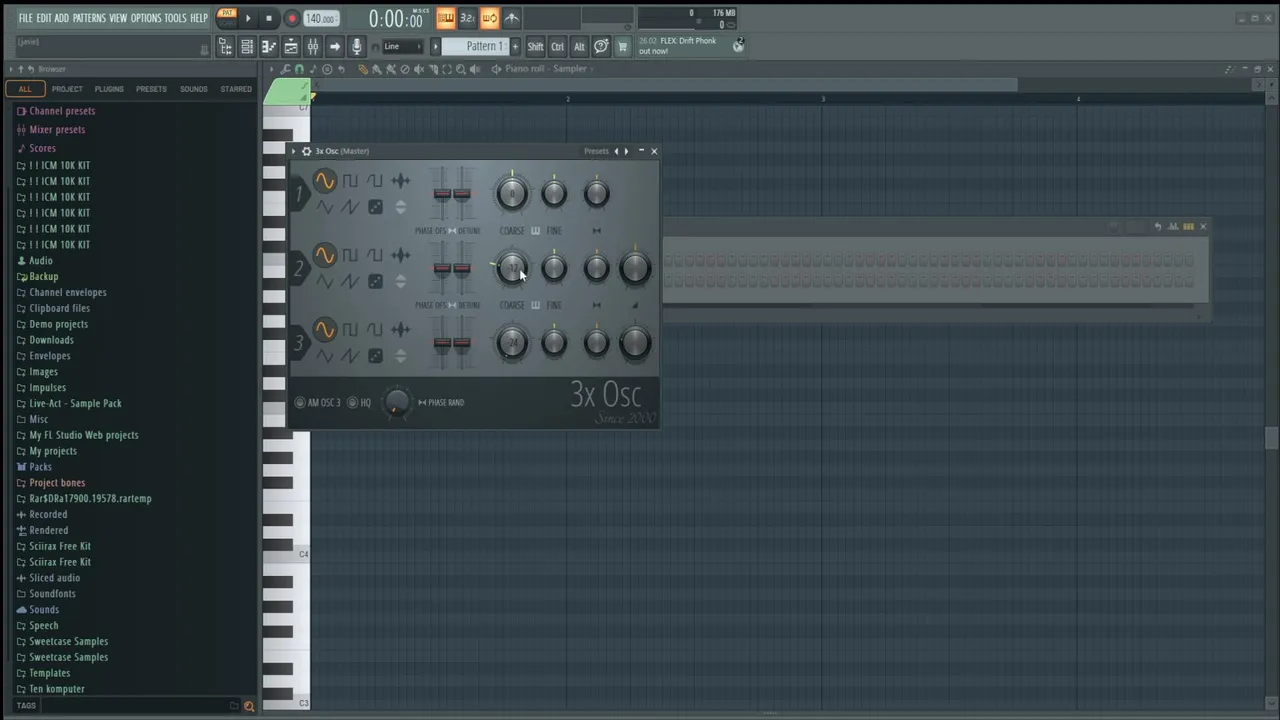1280x720 pixels.
Task: Click oscillator 1 phase offset slider
Action: (x=441, y=195)
